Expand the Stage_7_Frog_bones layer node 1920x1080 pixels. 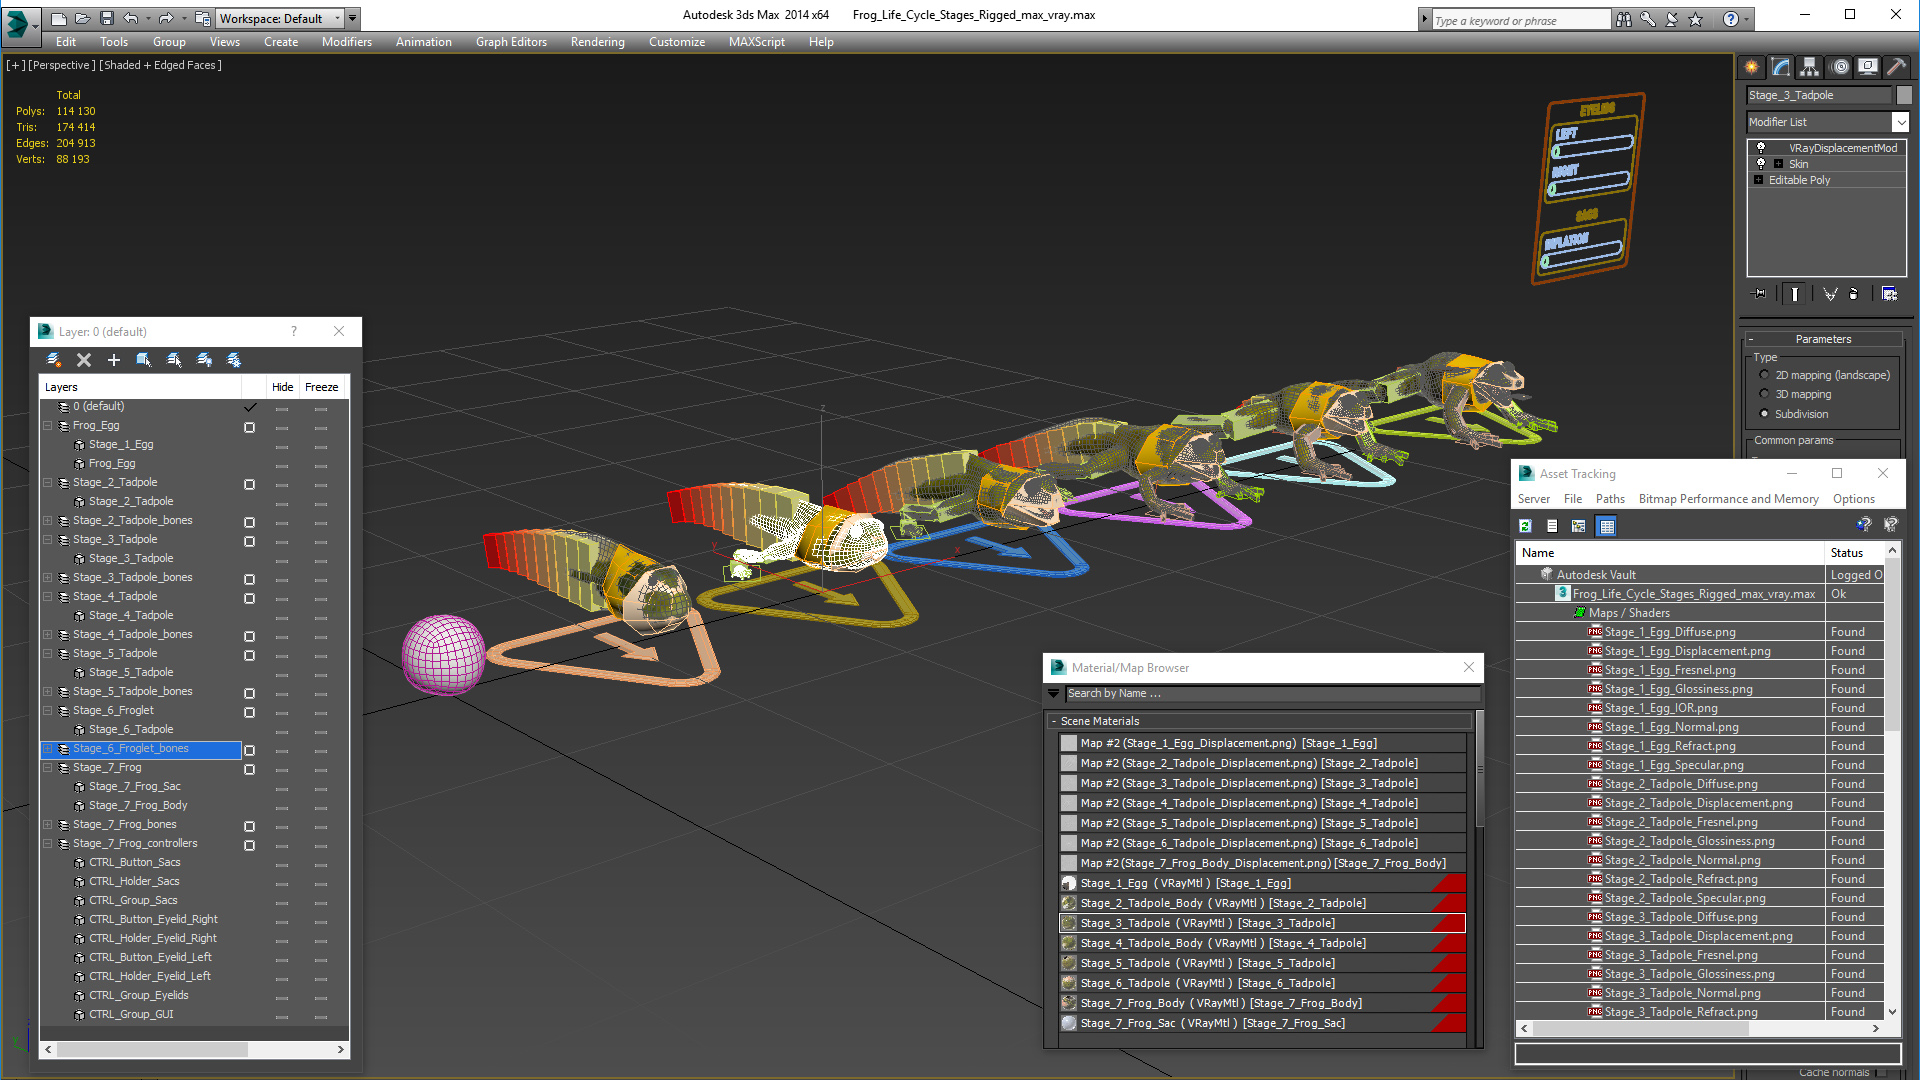click(x=47, y=824)
